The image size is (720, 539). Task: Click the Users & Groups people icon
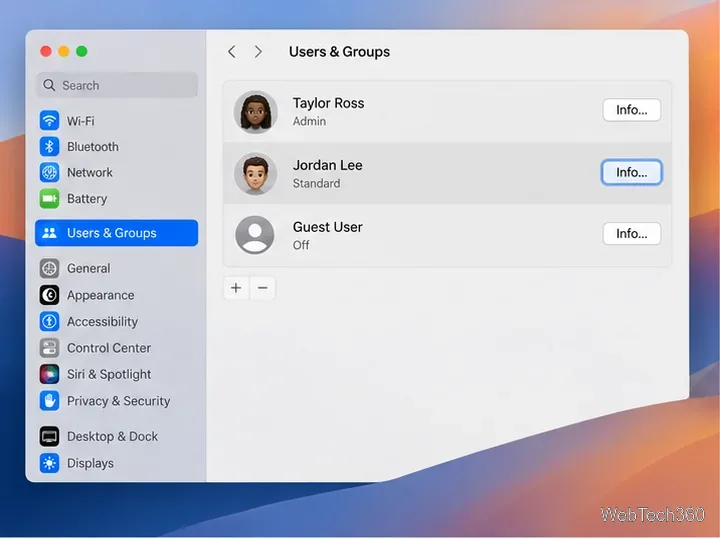[49, 233]
